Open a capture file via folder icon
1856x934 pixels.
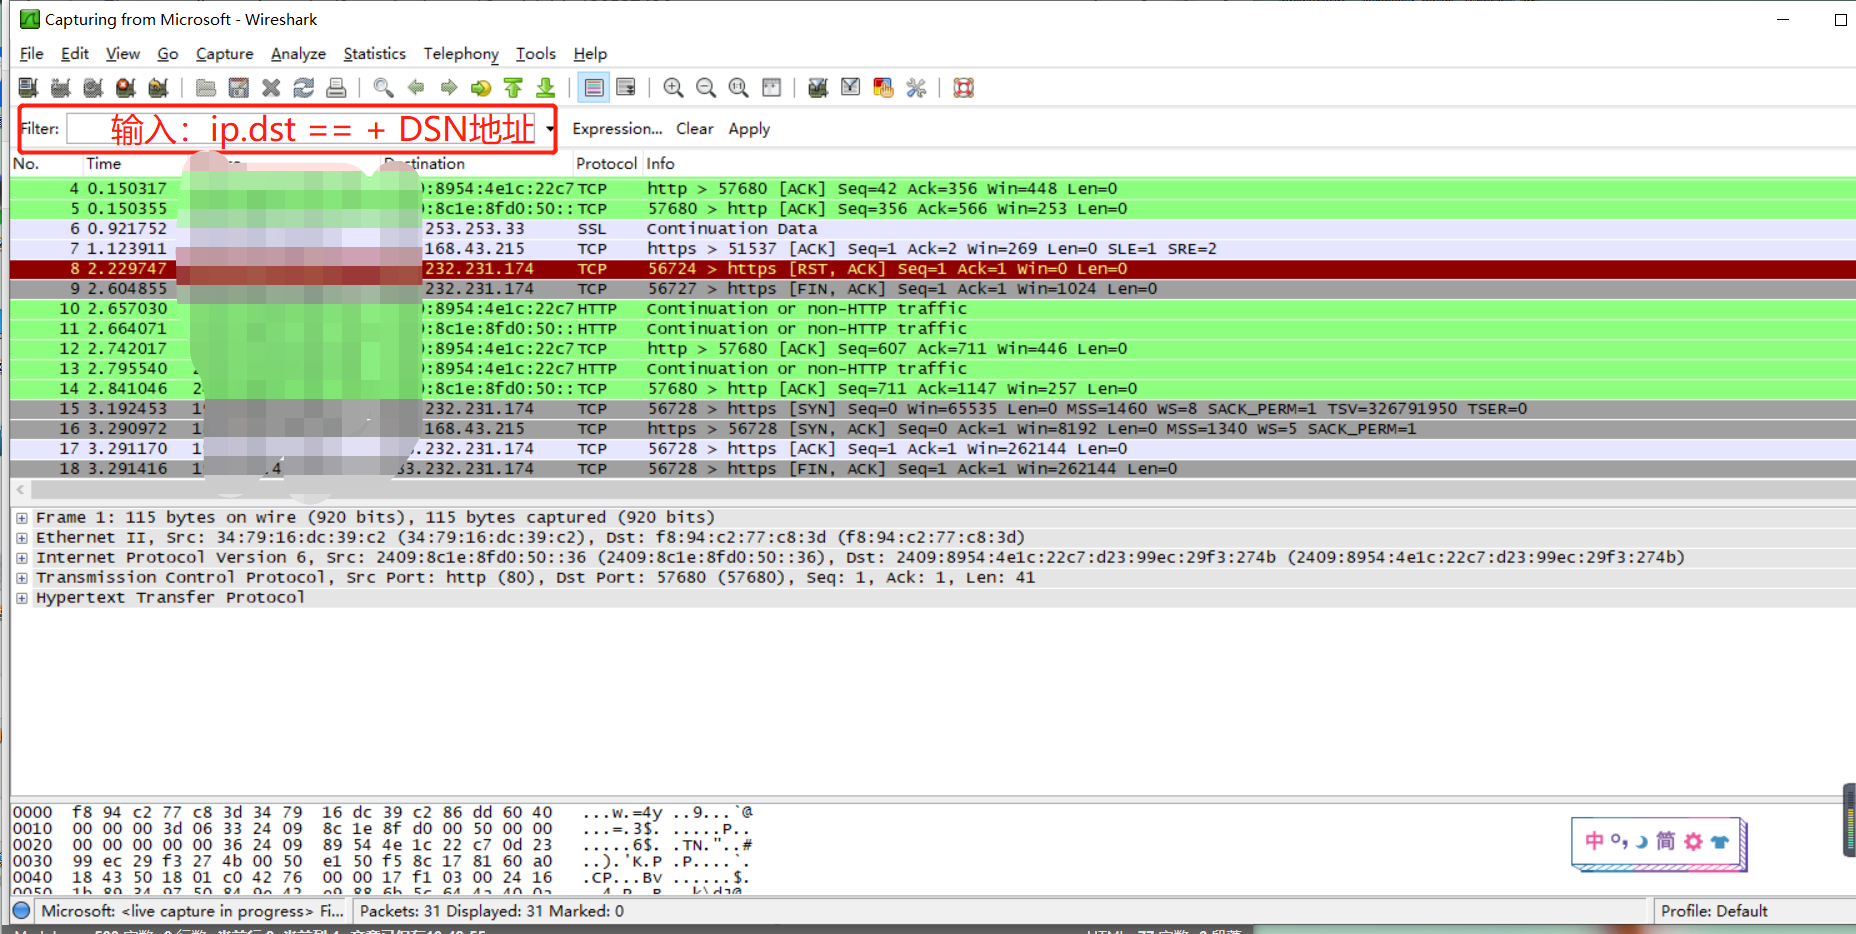click(206, 88)
